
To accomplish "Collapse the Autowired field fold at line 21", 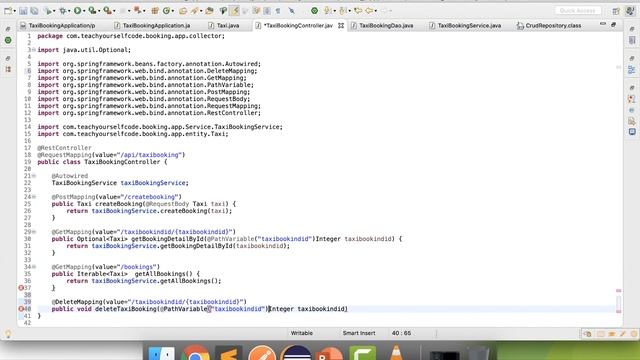I will point(34,176).
